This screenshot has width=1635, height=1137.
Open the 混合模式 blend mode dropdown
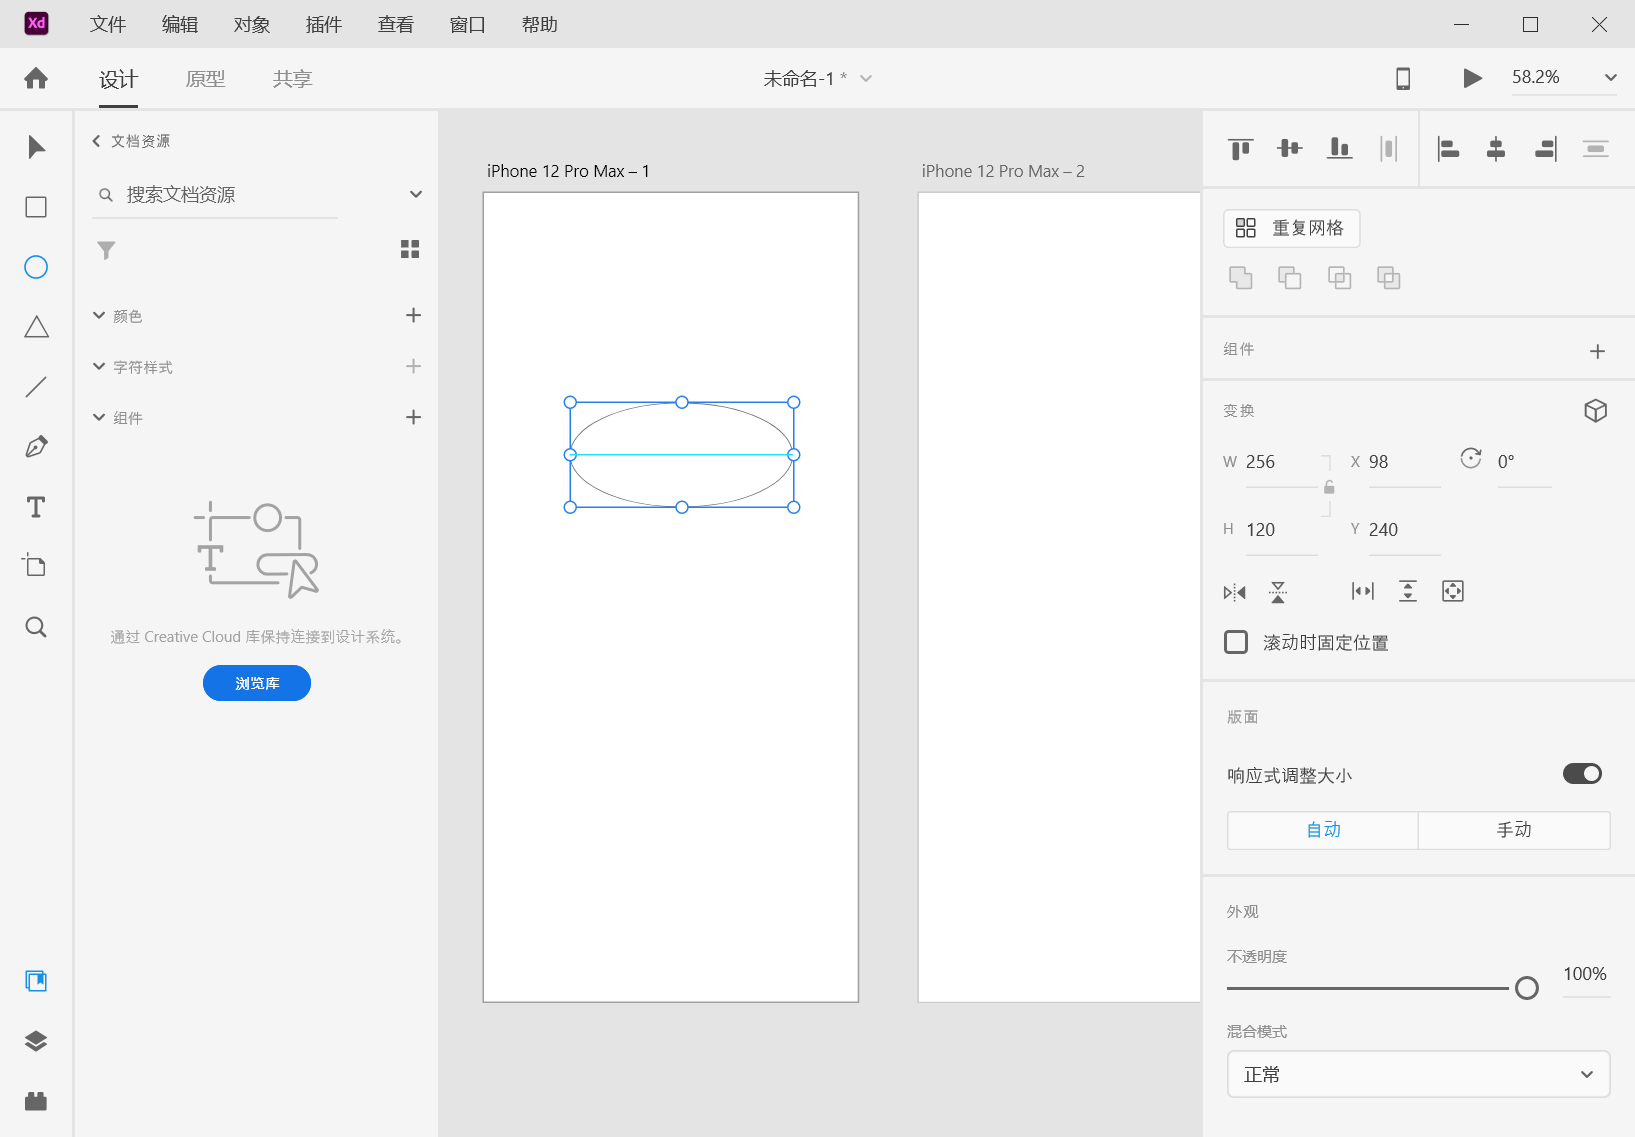(x=1417, y=1074)
